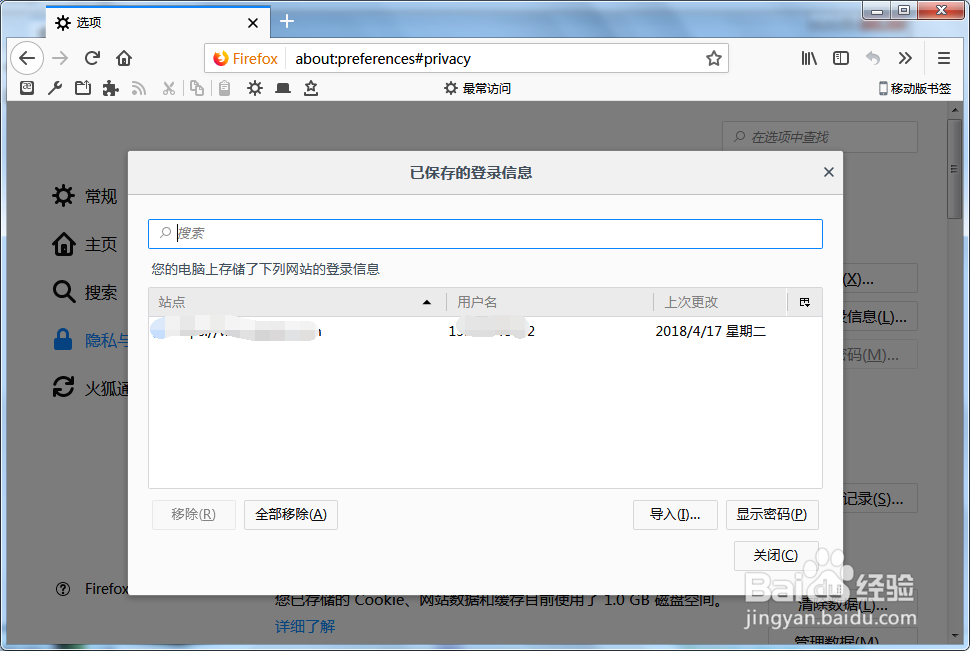Reload the current page

click(x=92, y=58)
